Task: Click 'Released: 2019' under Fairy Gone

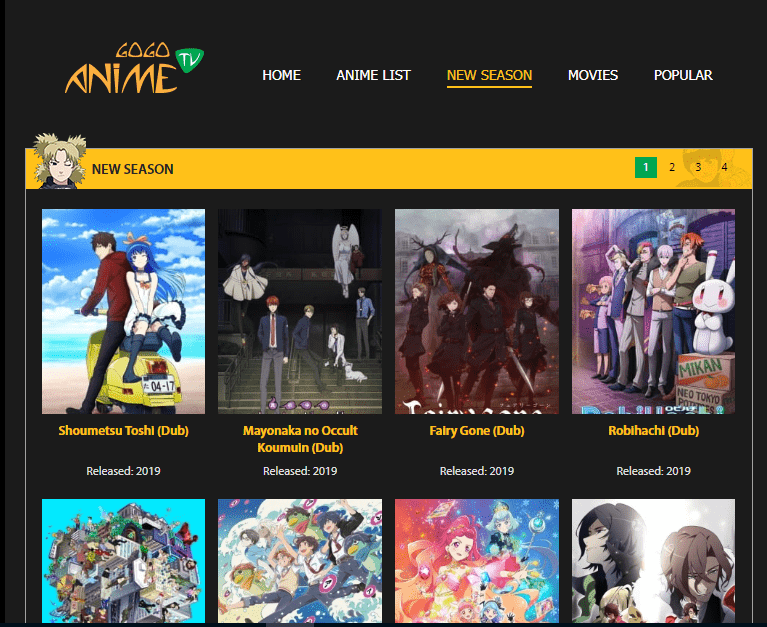Action: point(477,471)
